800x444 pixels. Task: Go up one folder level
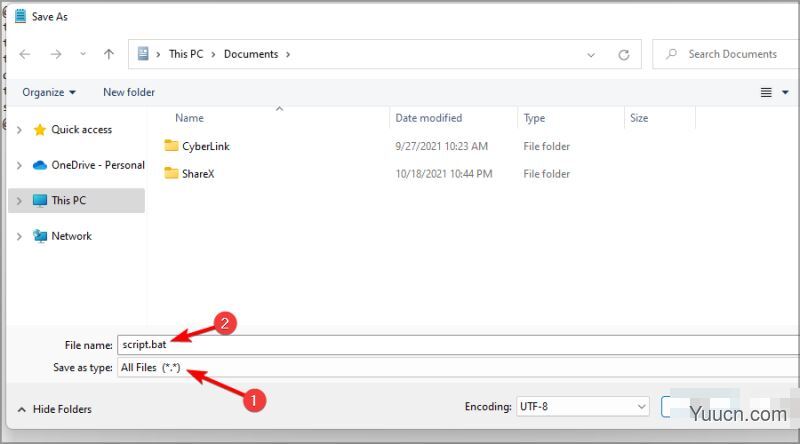click(x=109, y=54)
